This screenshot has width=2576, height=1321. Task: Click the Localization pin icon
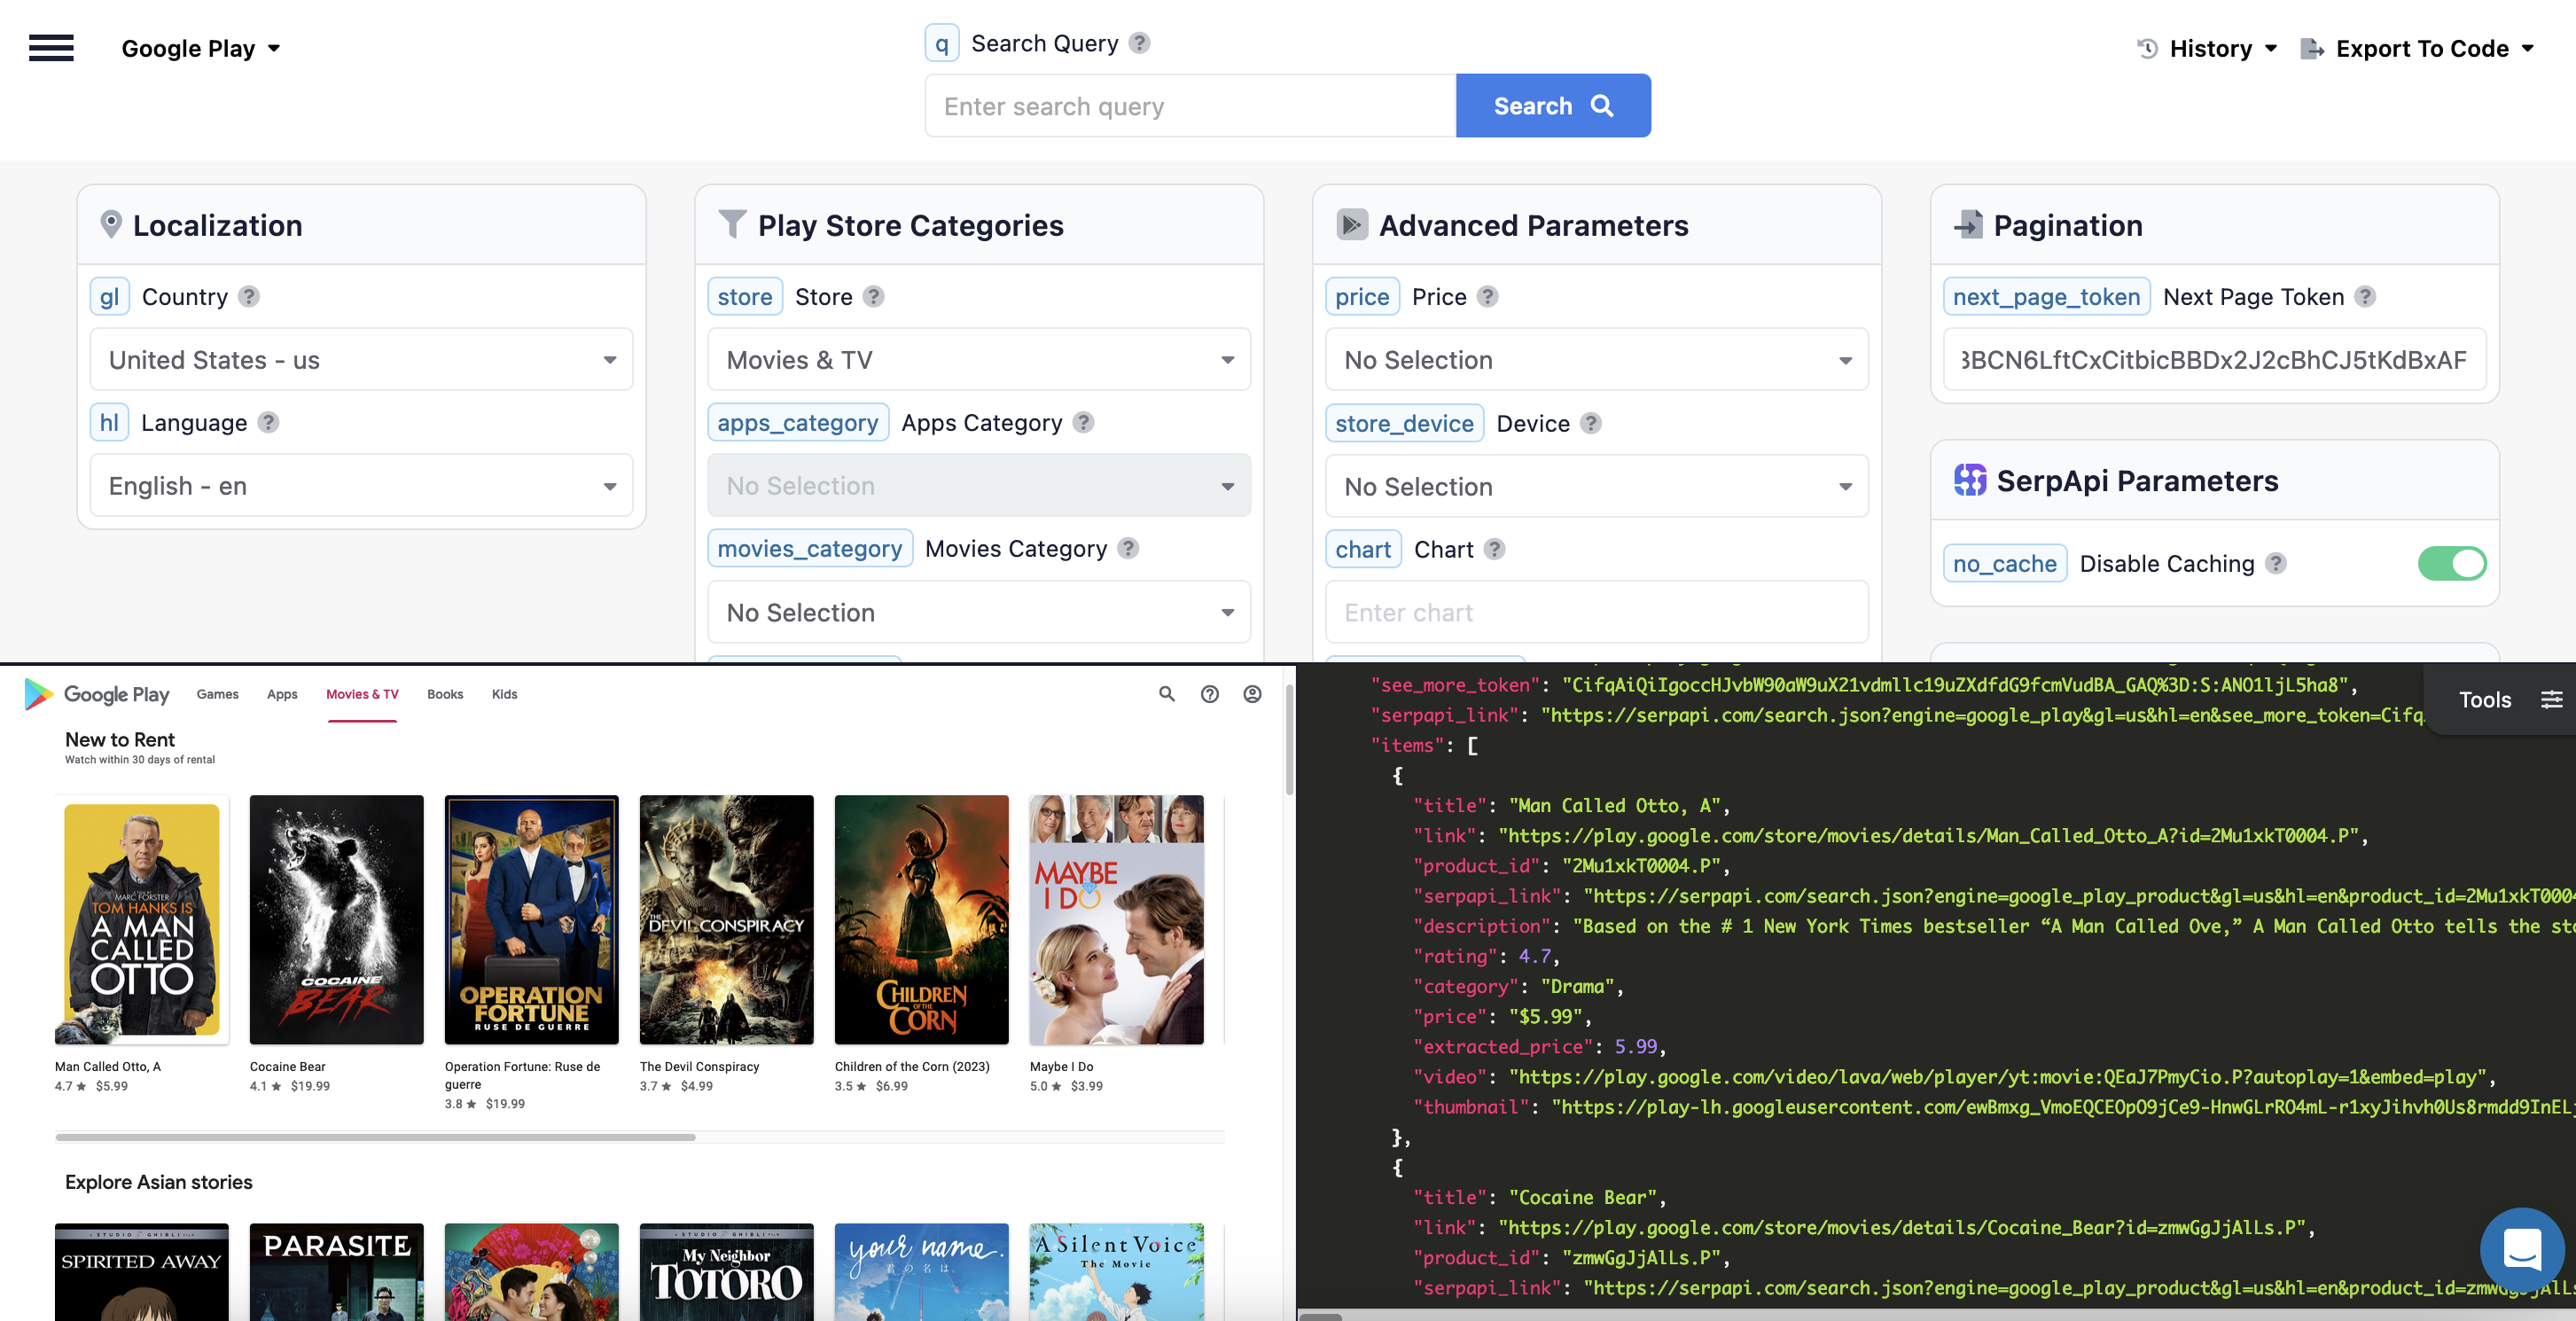tap(112, 224)
